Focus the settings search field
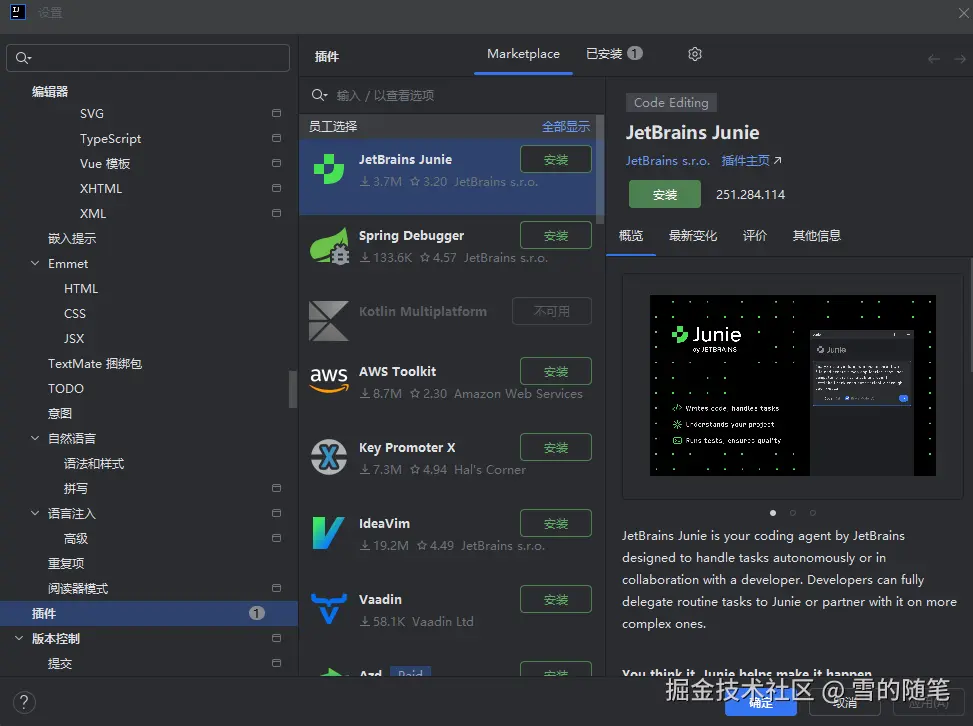The height and width of the screenshot is (726, 973). point(148,58)
